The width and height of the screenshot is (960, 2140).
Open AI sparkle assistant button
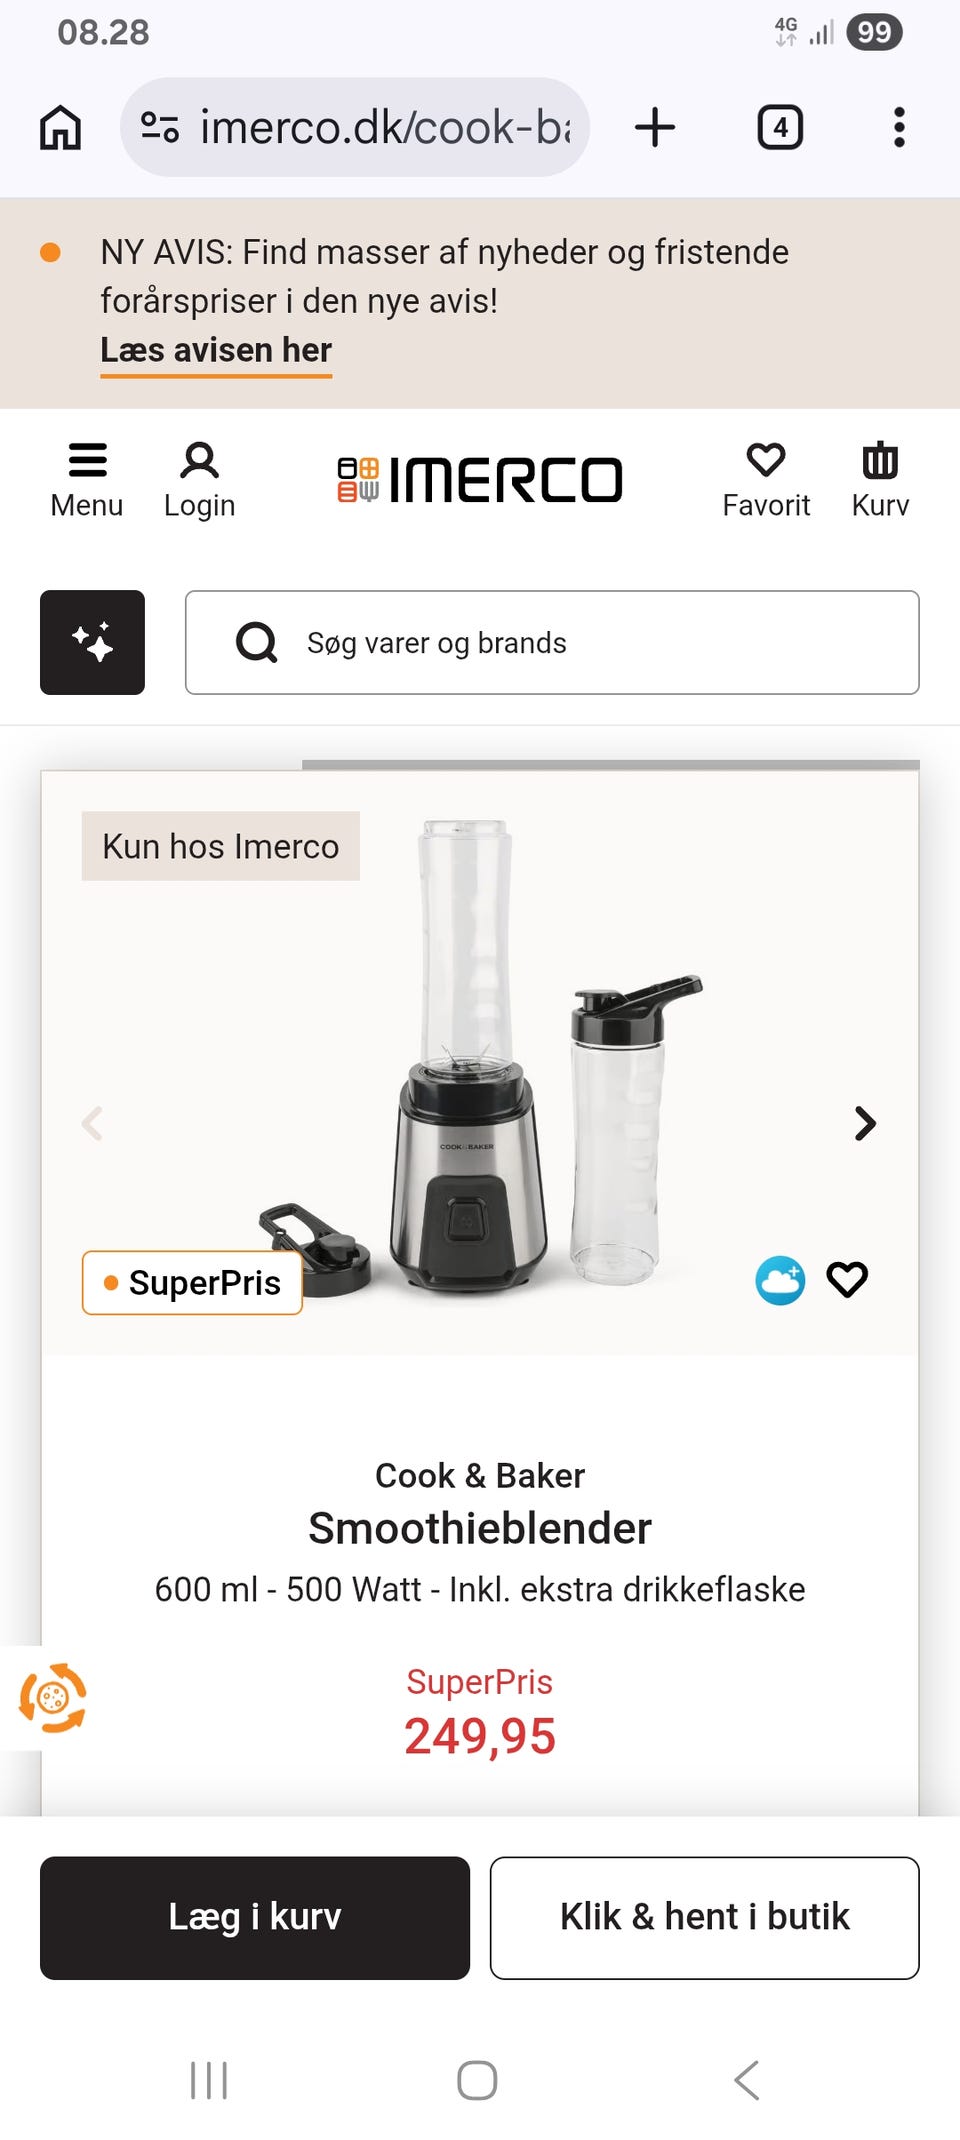click(92, 642)
